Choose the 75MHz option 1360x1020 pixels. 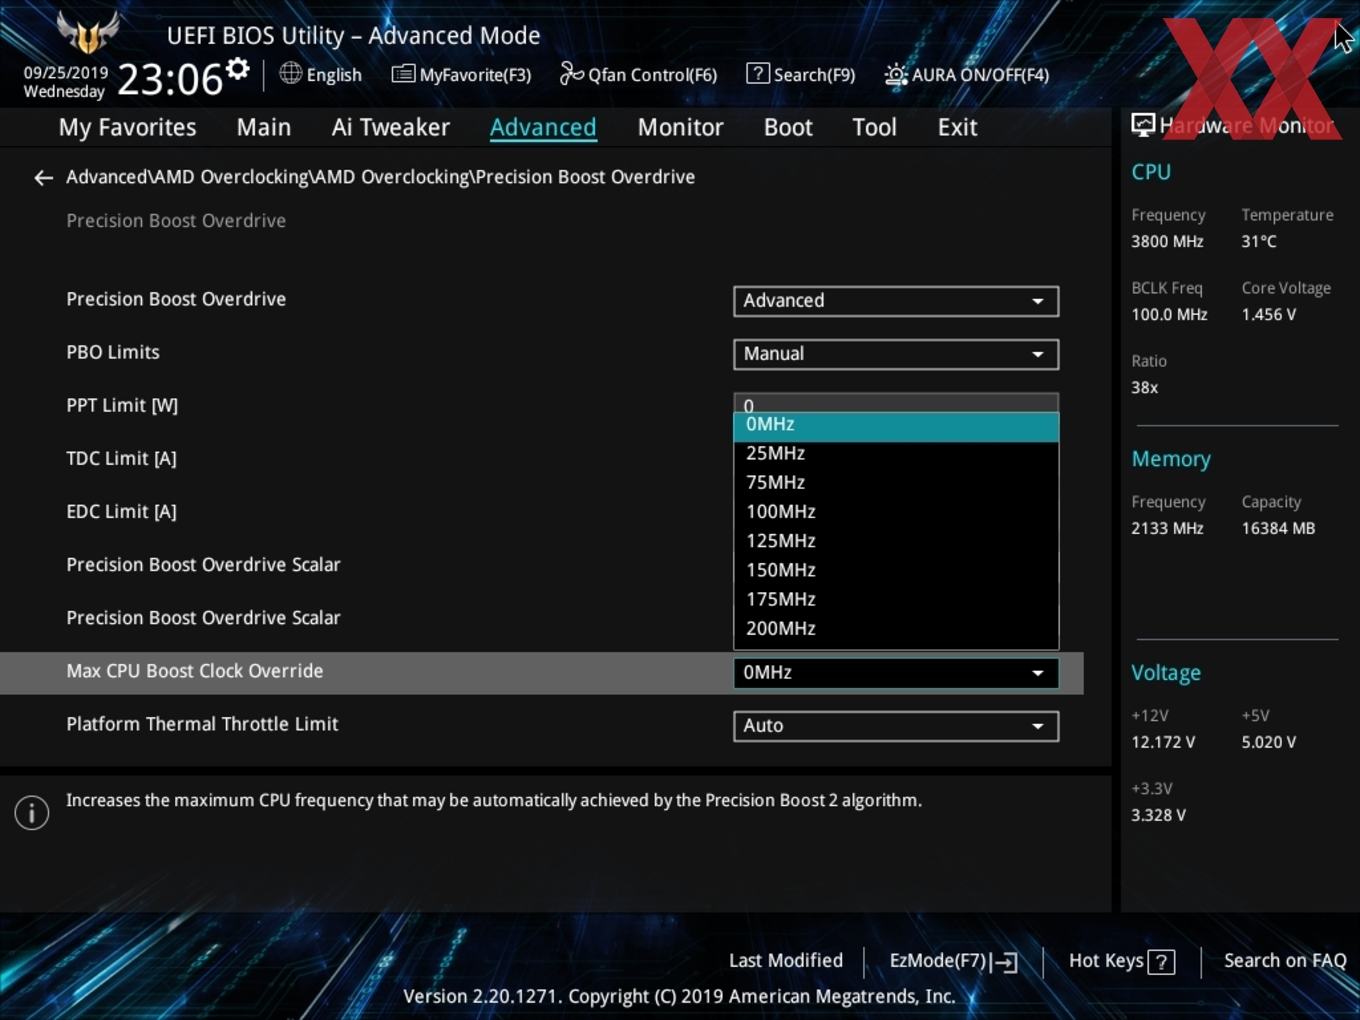tap(896, 483)
